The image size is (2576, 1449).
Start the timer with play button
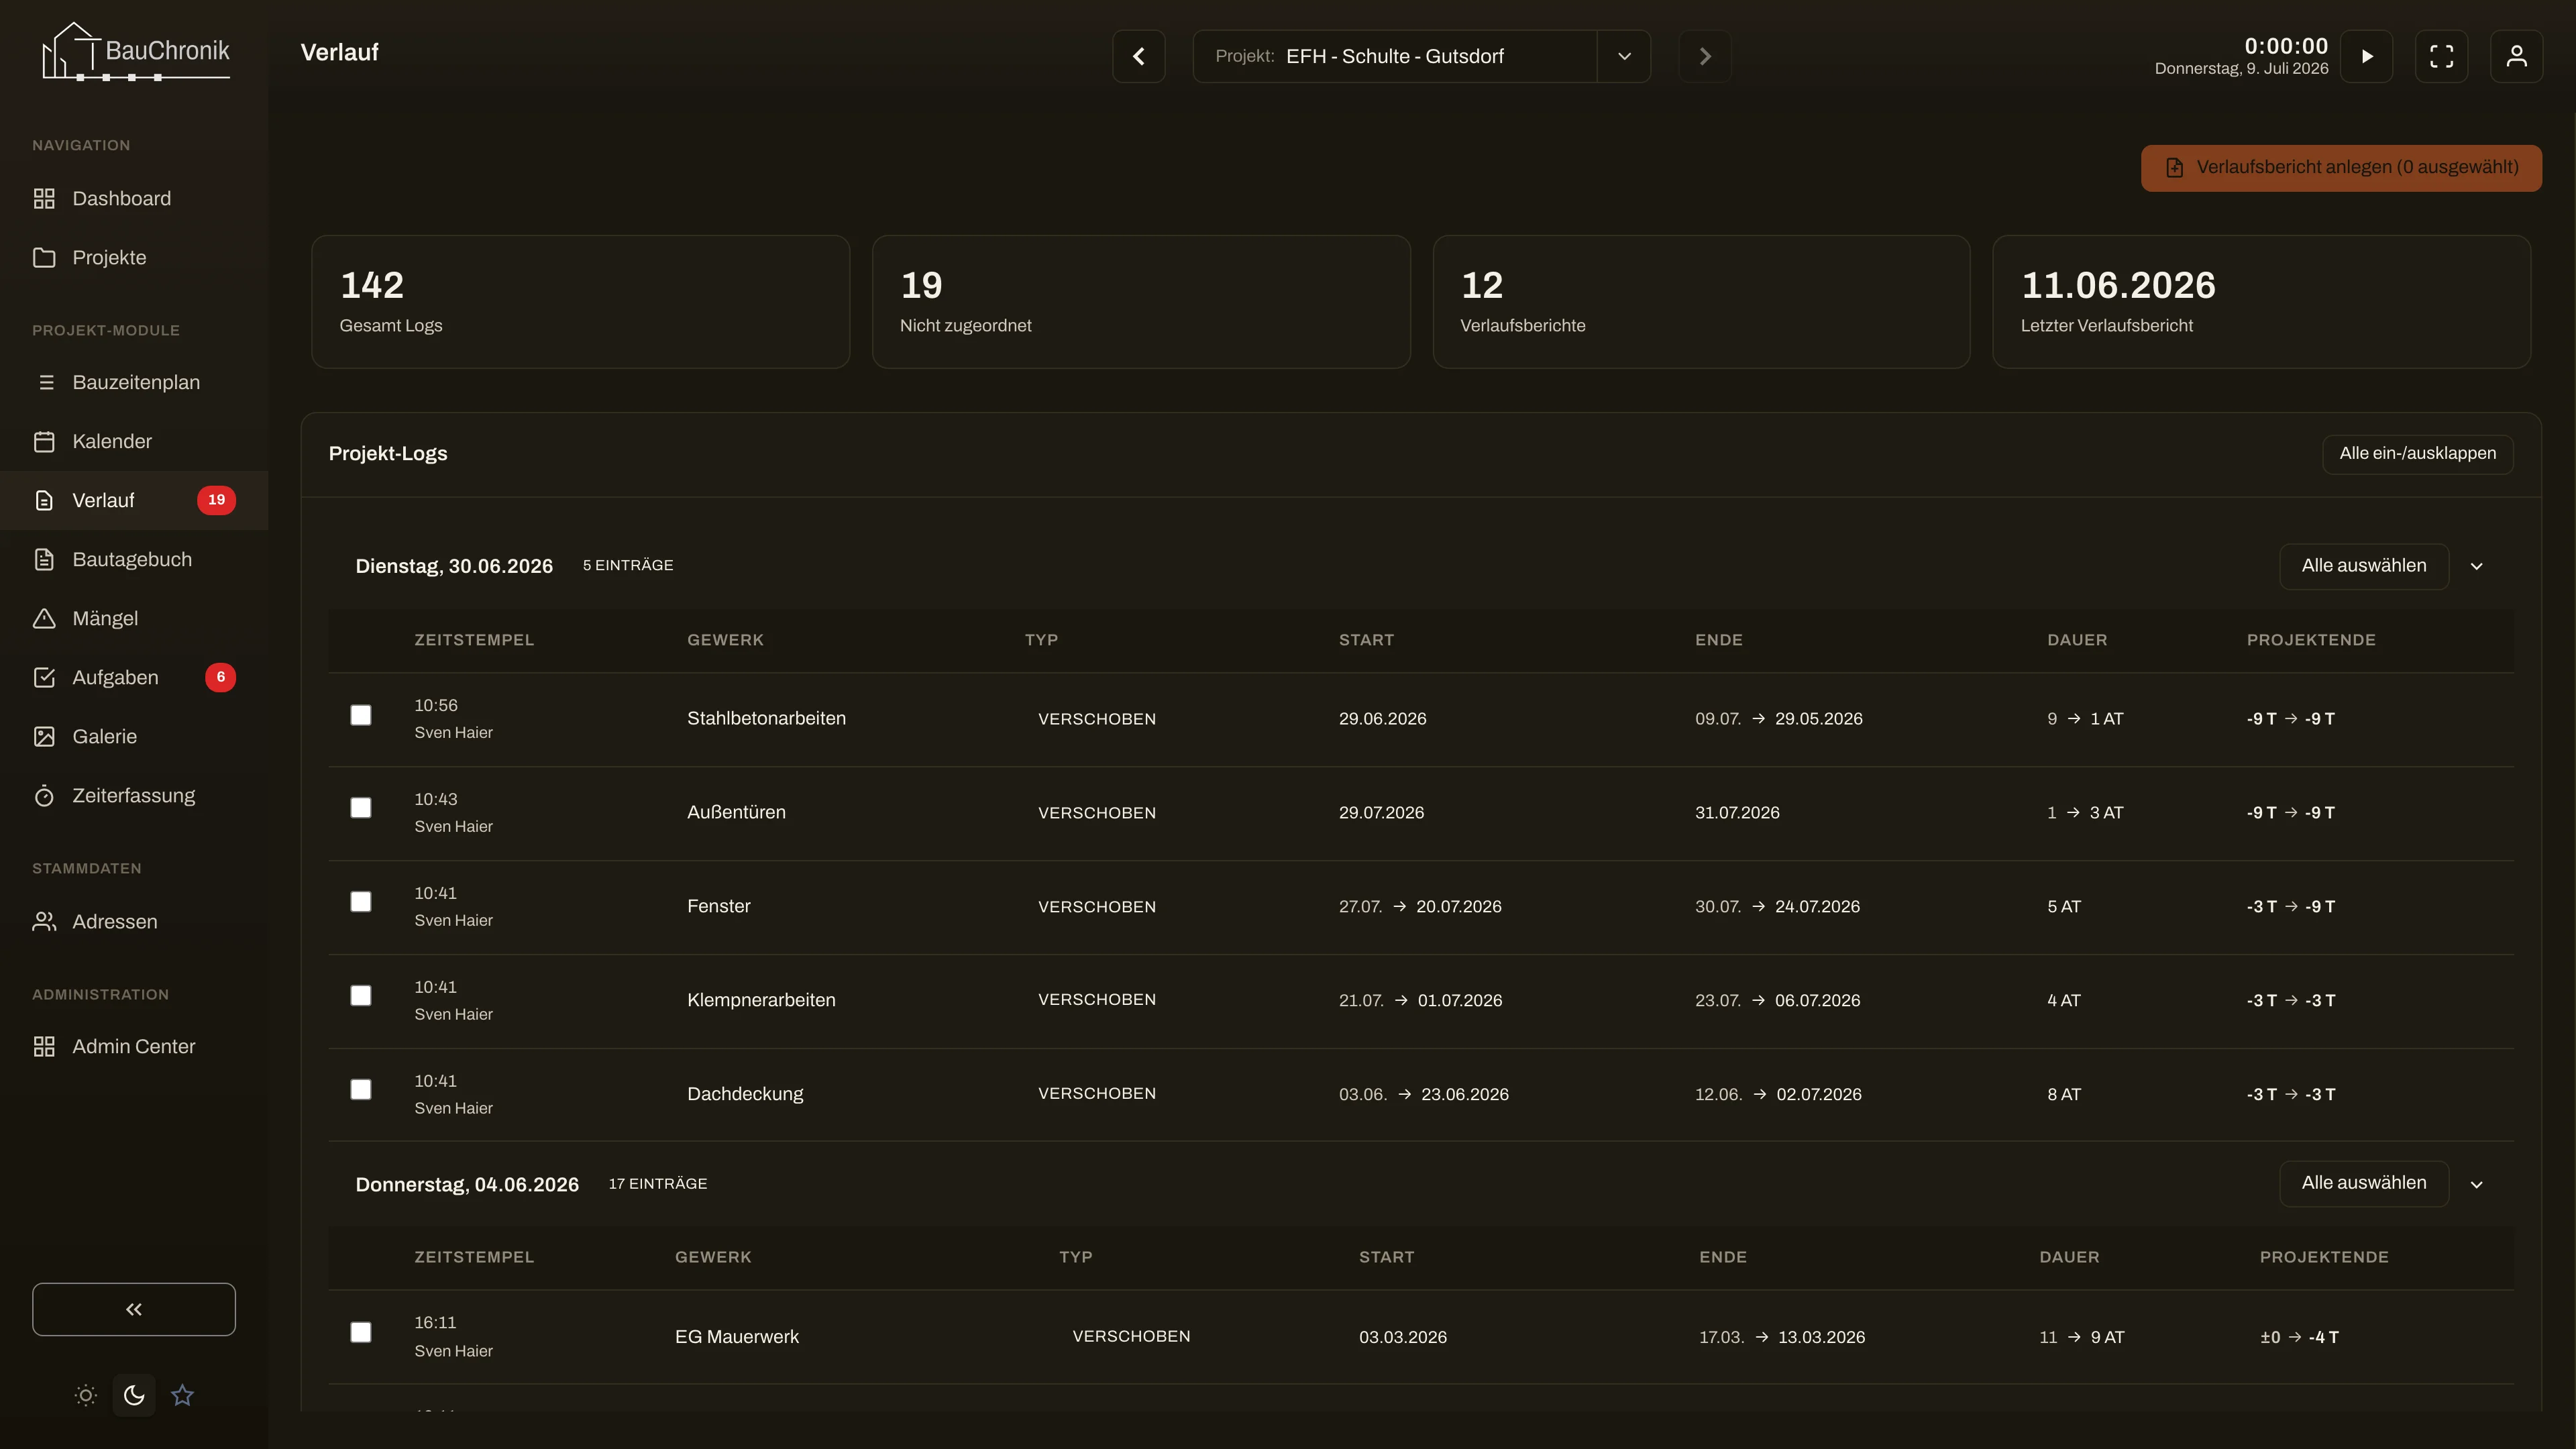pyautogui.click(x=2367, y=56)
